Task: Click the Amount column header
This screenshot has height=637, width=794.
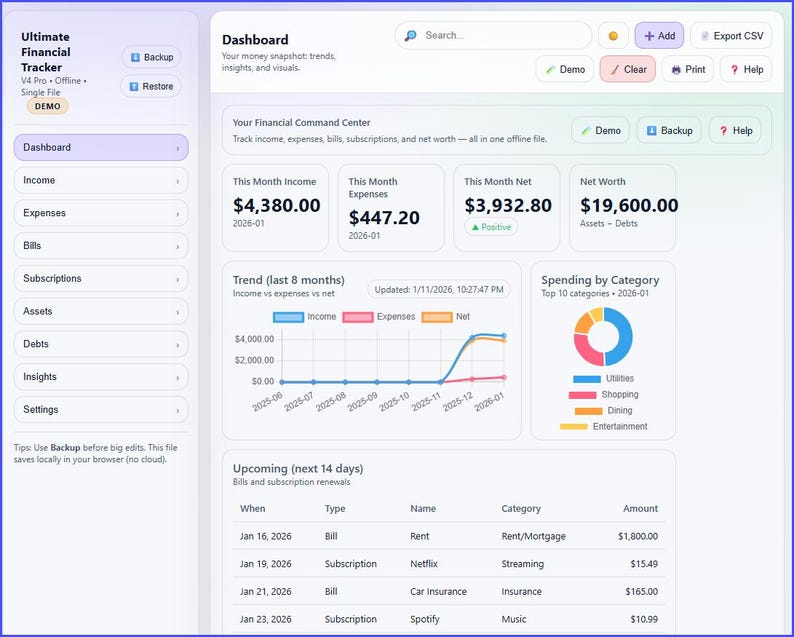Action: pos(640,509)
